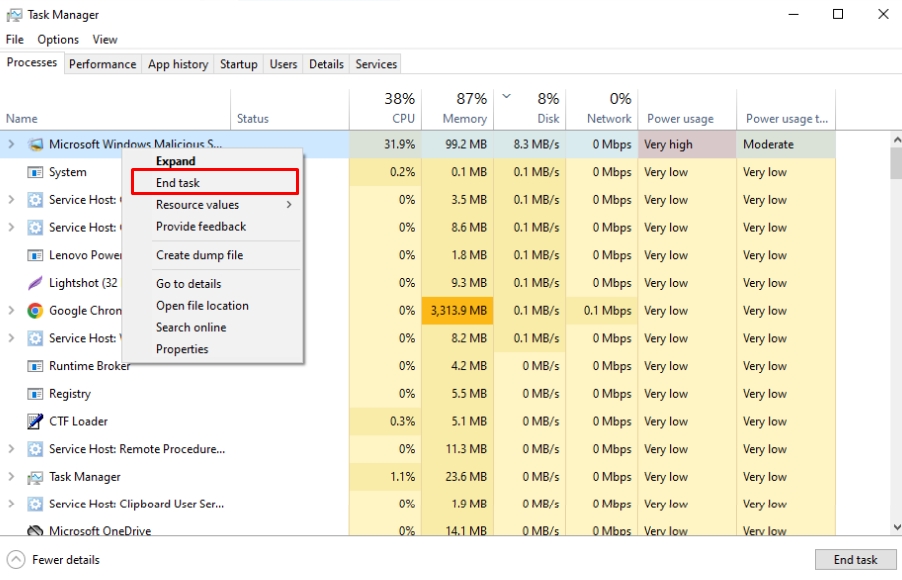The height and width of the screenshot is (580, 902).
Task: Expand the Microsoft Windows Malicious Software process
Action: coord(11,144)
